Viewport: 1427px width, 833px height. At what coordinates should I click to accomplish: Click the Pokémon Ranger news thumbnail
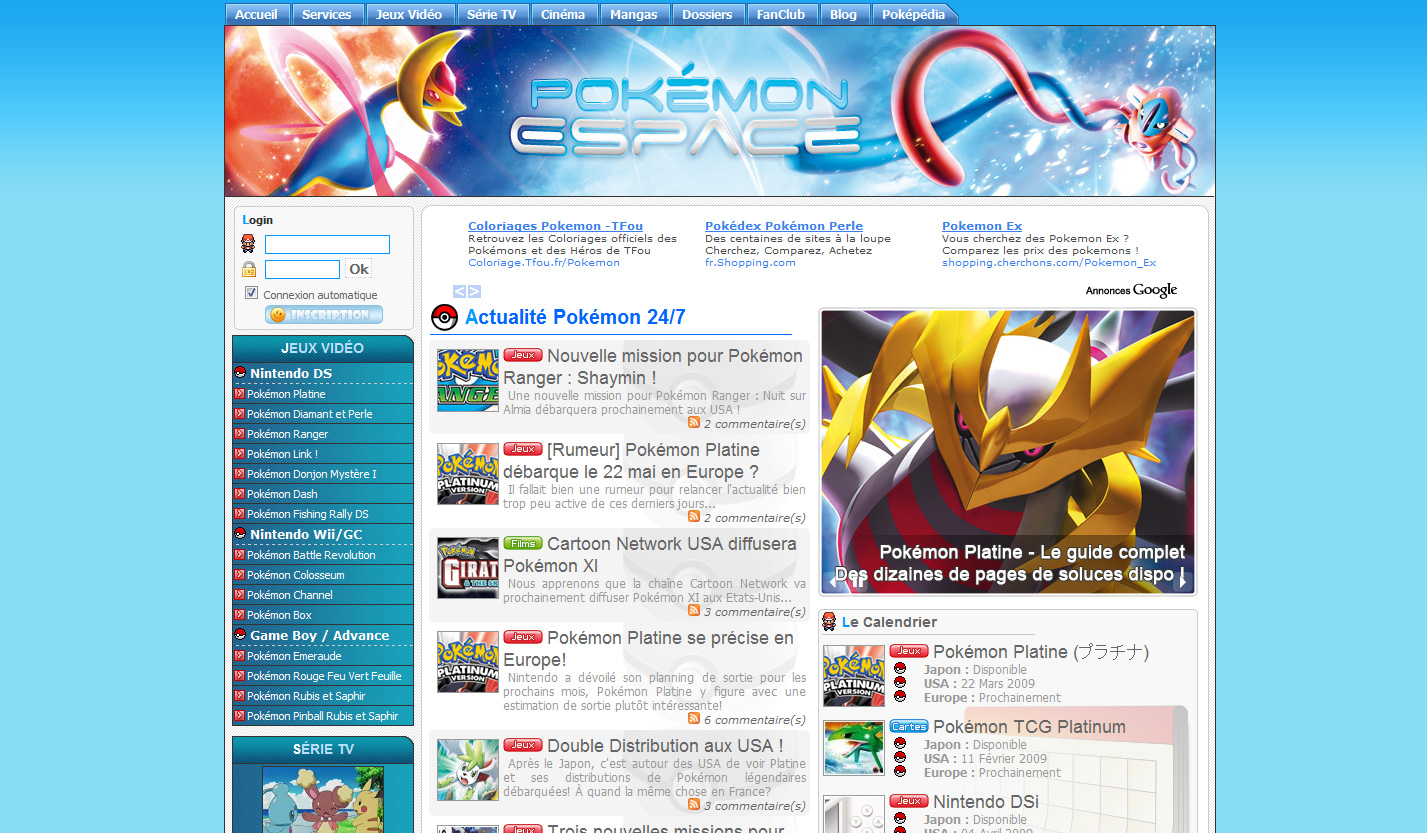(468, 380)
